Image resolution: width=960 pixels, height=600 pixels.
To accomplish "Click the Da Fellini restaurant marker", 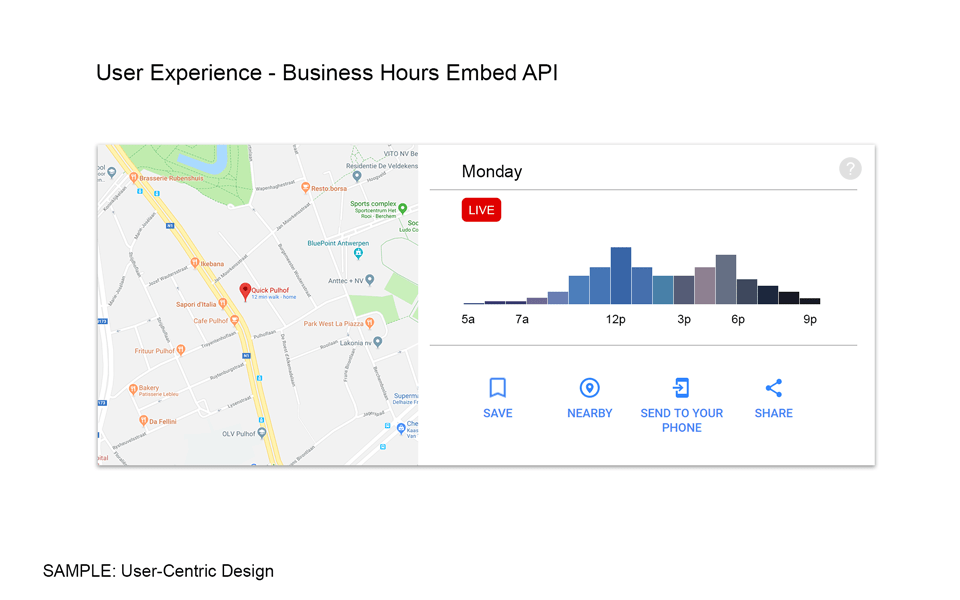I will [143, 420].
